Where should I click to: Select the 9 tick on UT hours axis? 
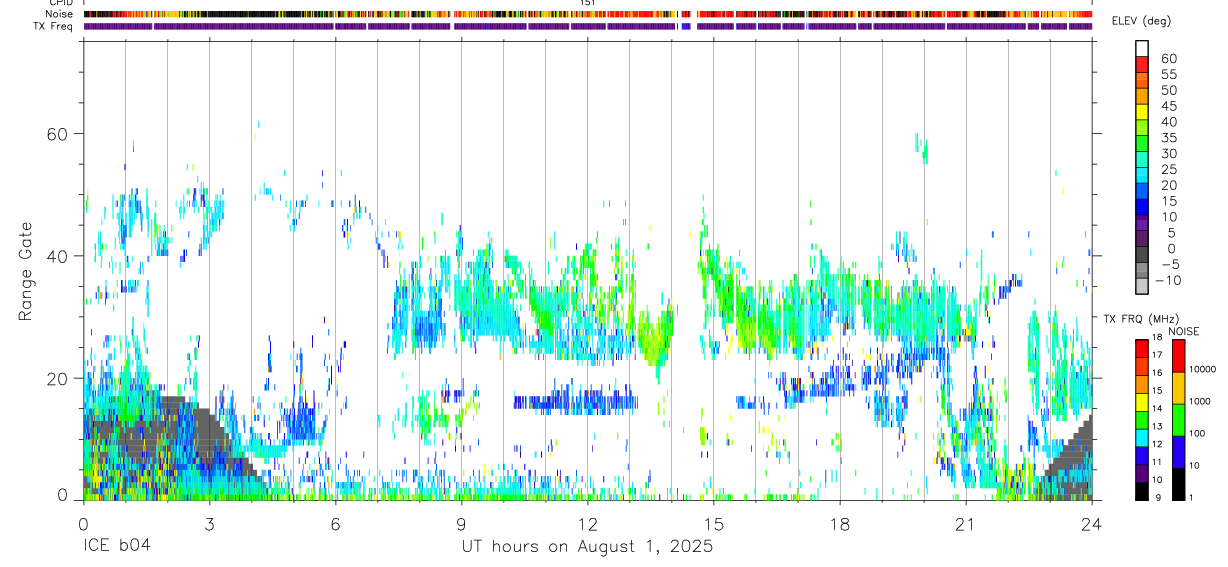pos(461,522)
